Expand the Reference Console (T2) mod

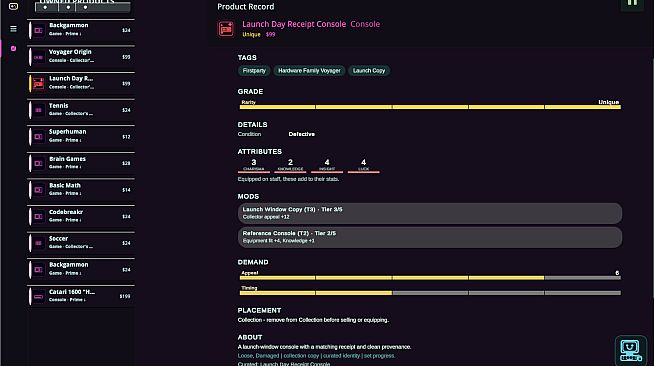click(430, 237)
